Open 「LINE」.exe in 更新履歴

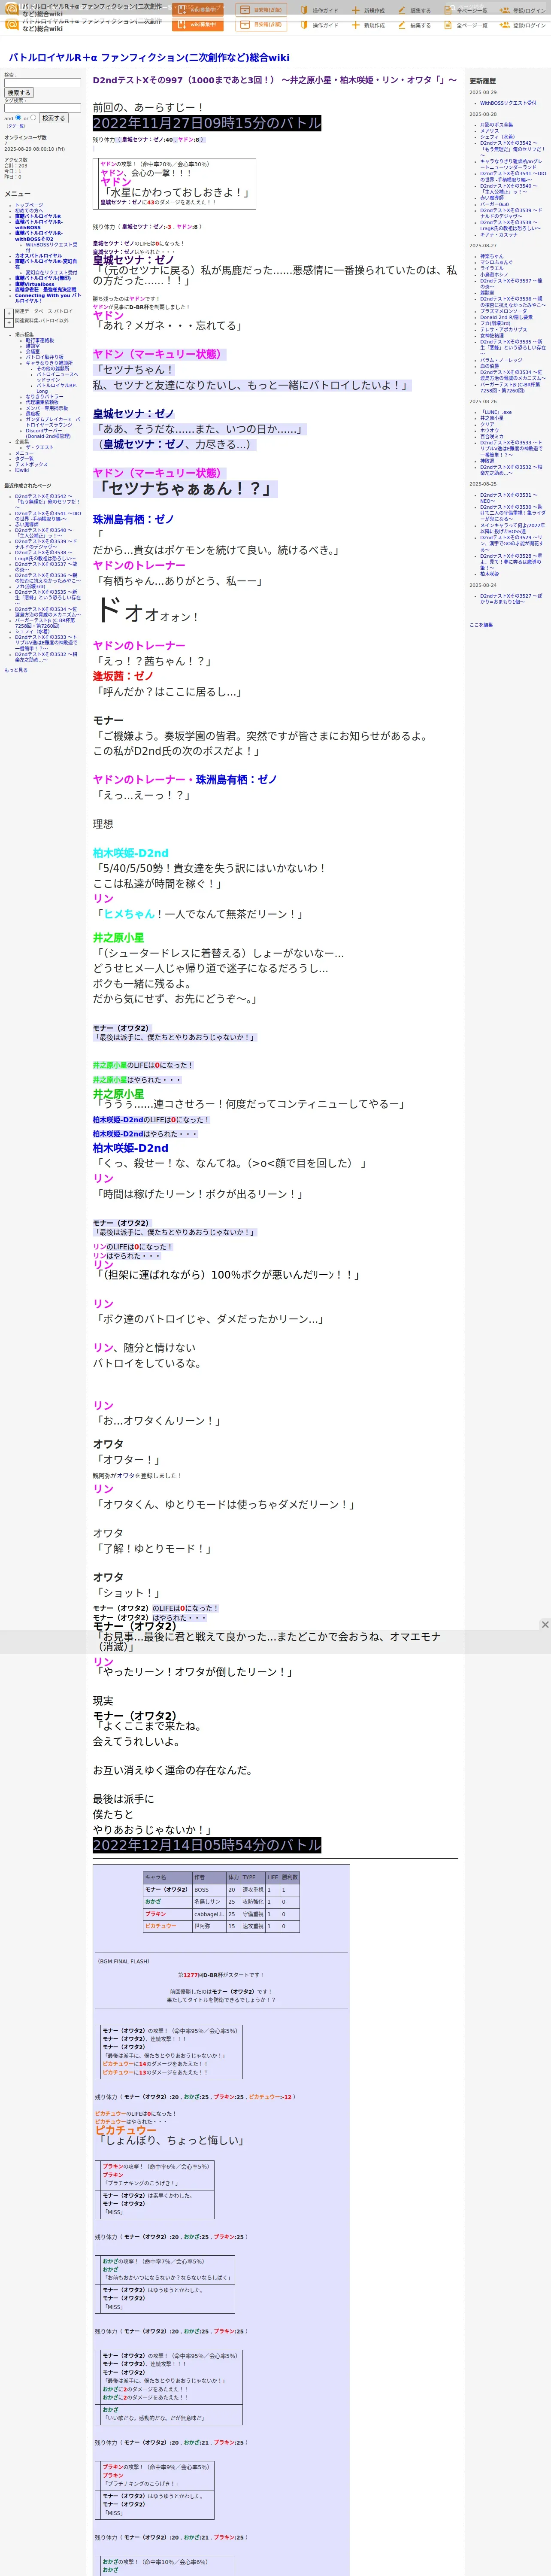[x=496, y=412]
